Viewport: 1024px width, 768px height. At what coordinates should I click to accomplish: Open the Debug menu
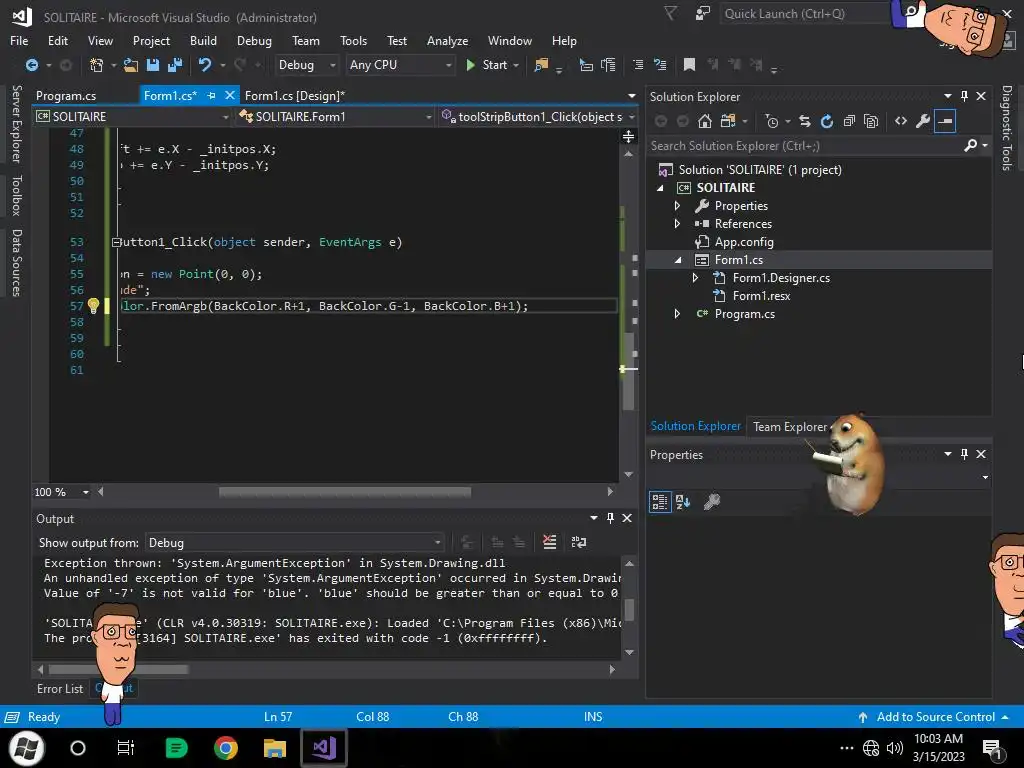(x=254, y=40)
